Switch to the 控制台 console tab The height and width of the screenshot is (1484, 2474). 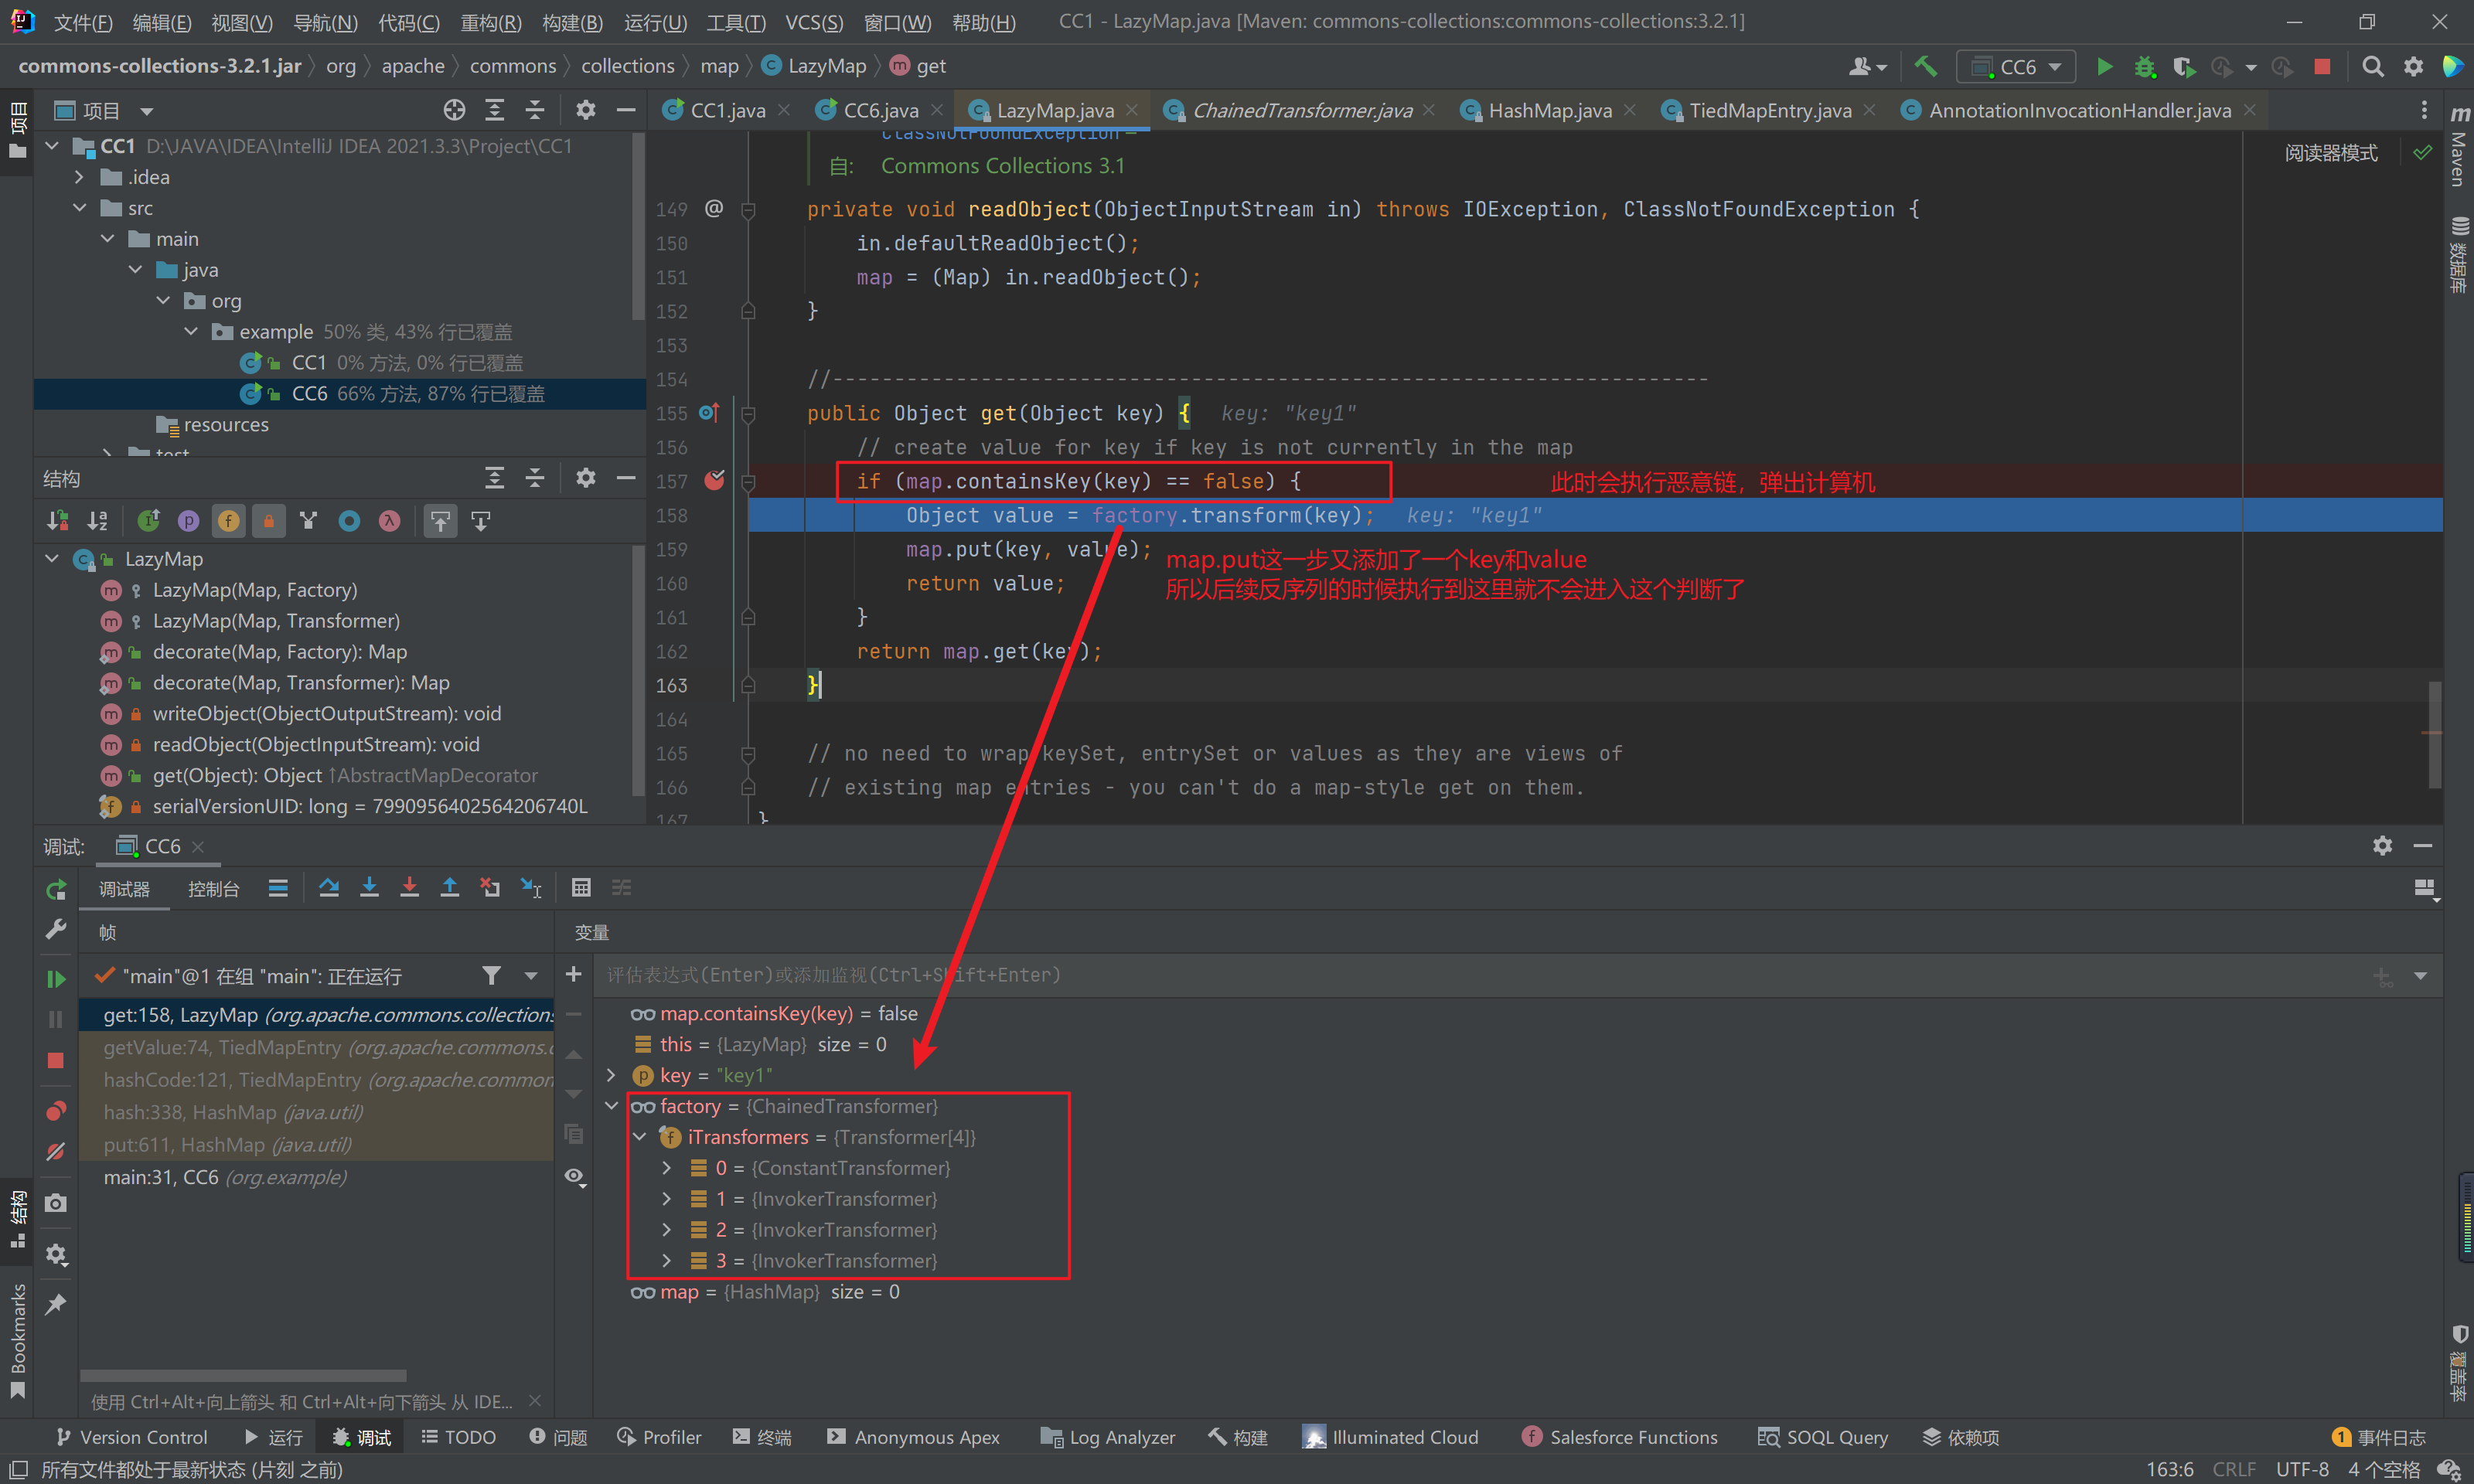click(x=213, y=889)
